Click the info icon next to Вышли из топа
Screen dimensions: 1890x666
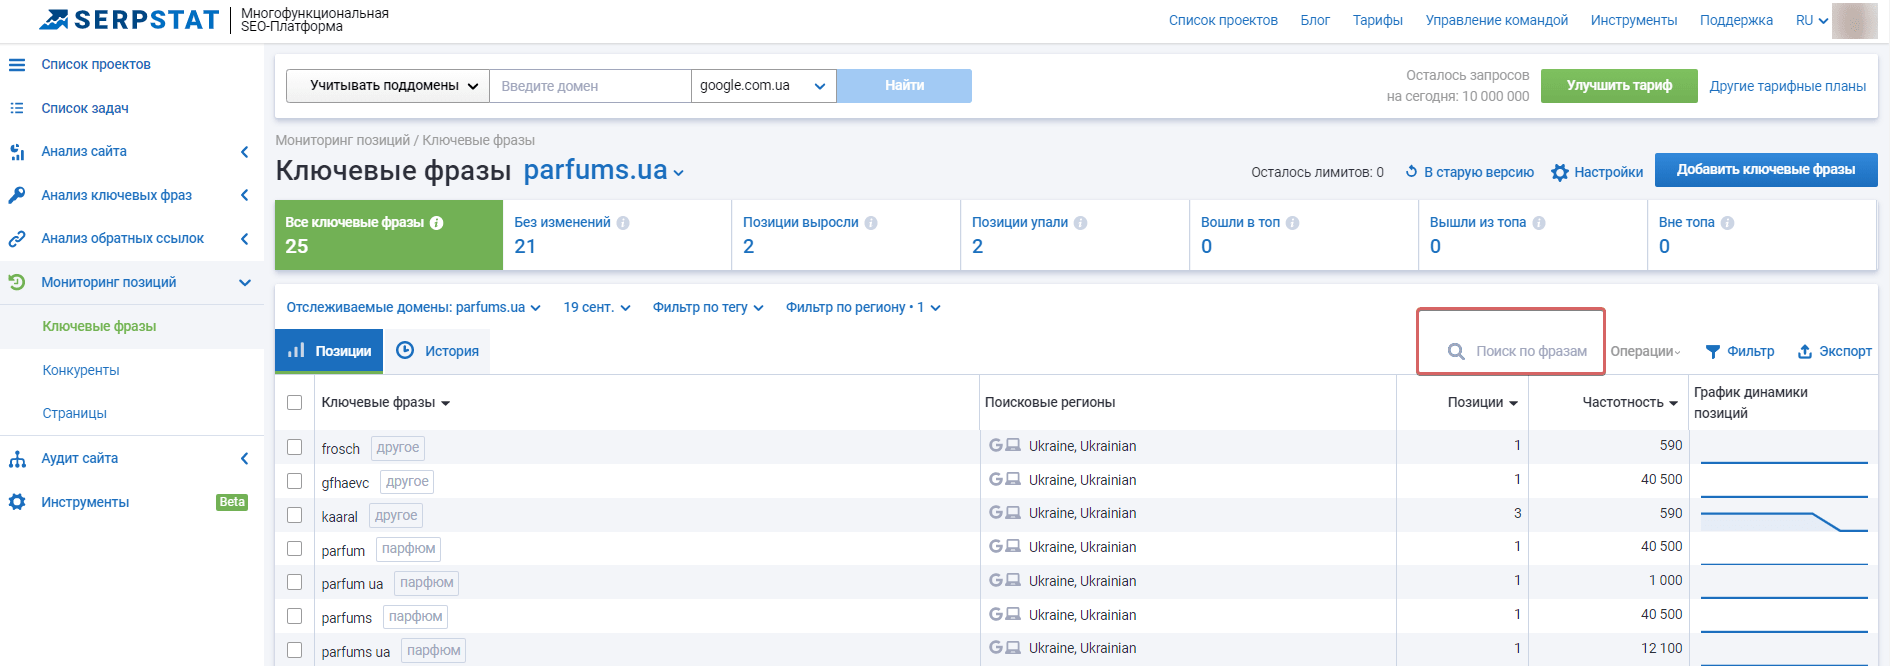click(x=1539, y=223)
